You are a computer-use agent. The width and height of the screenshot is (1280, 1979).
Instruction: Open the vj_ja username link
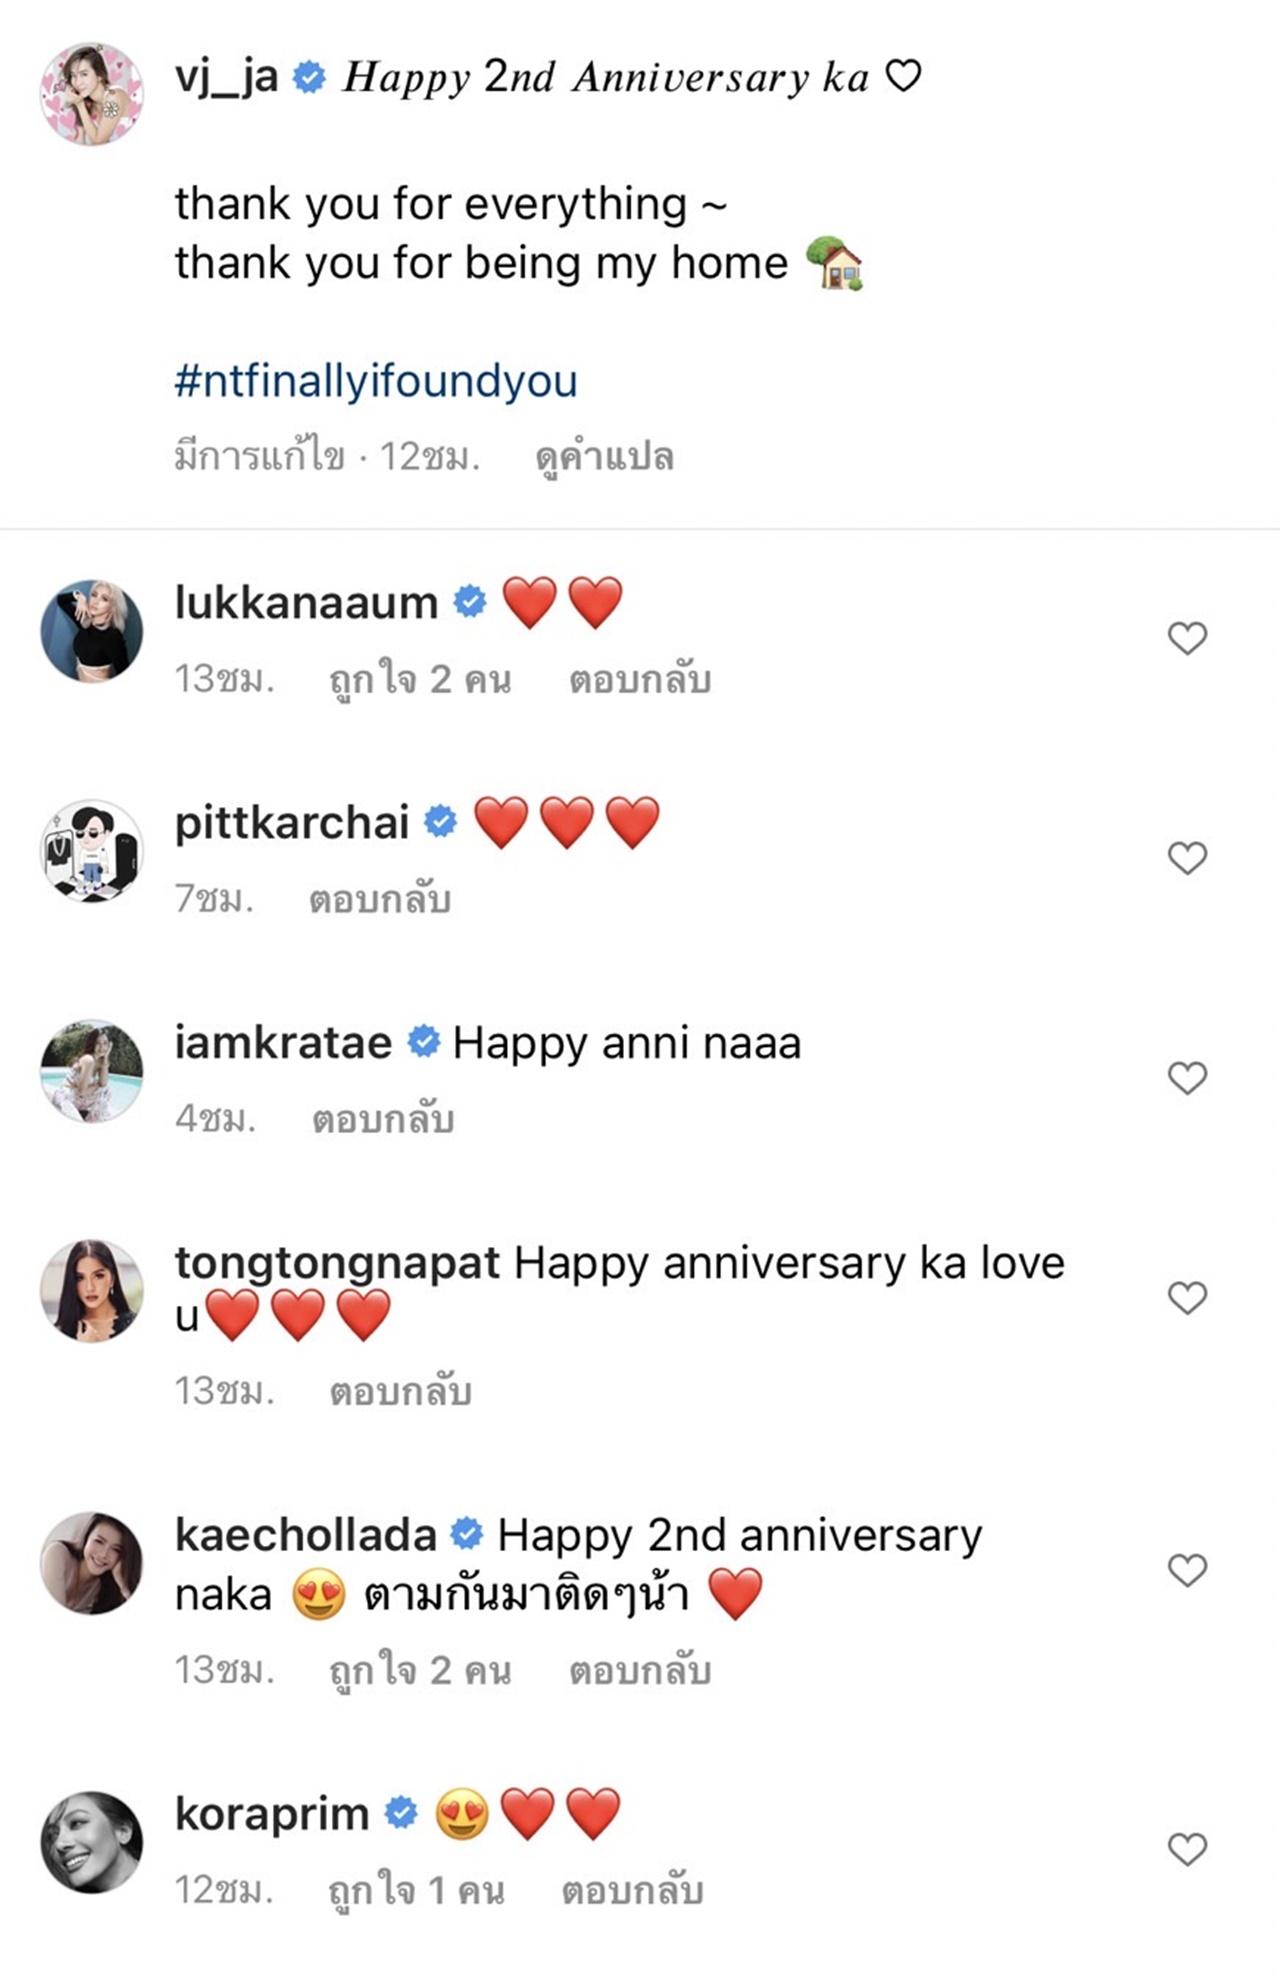pyautogui.click(x=226, y=77)
